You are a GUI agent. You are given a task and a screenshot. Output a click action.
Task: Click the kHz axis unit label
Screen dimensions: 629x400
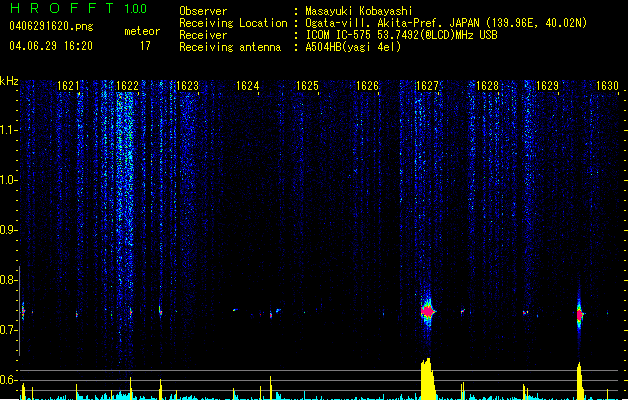9,81
